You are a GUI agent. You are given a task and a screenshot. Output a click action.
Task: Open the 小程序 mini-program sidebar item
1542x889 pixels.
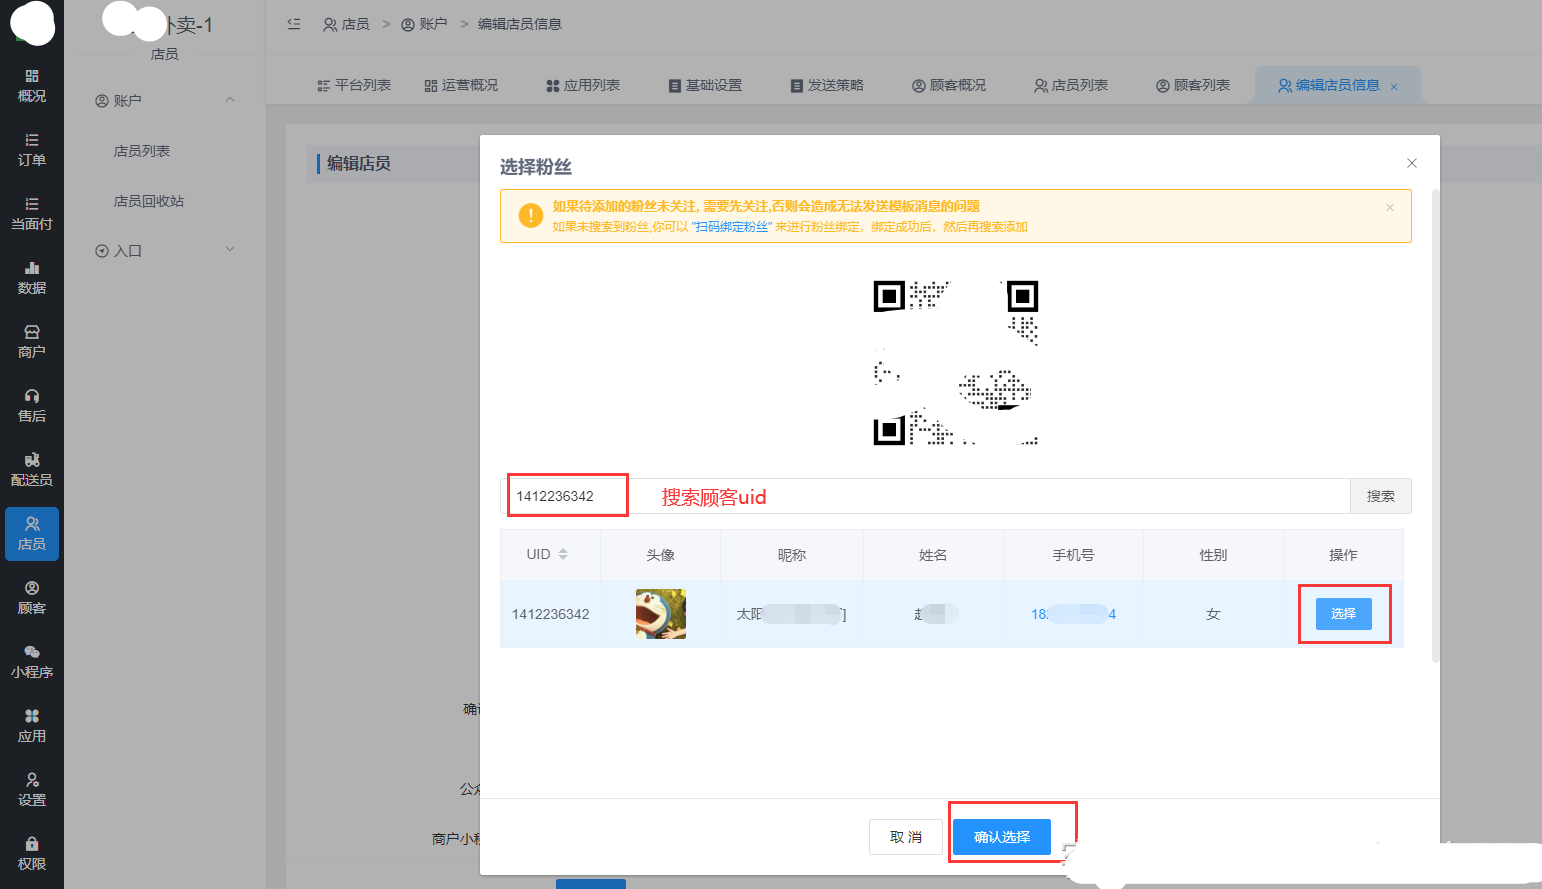pyautogui.click(x=32, y=662)
